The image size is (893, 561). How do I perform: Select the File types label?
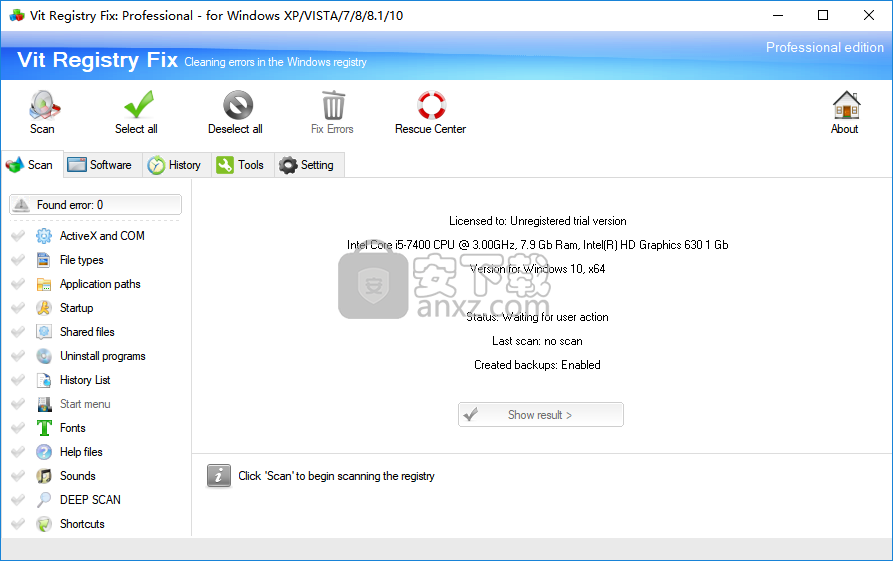coord(81,260)
